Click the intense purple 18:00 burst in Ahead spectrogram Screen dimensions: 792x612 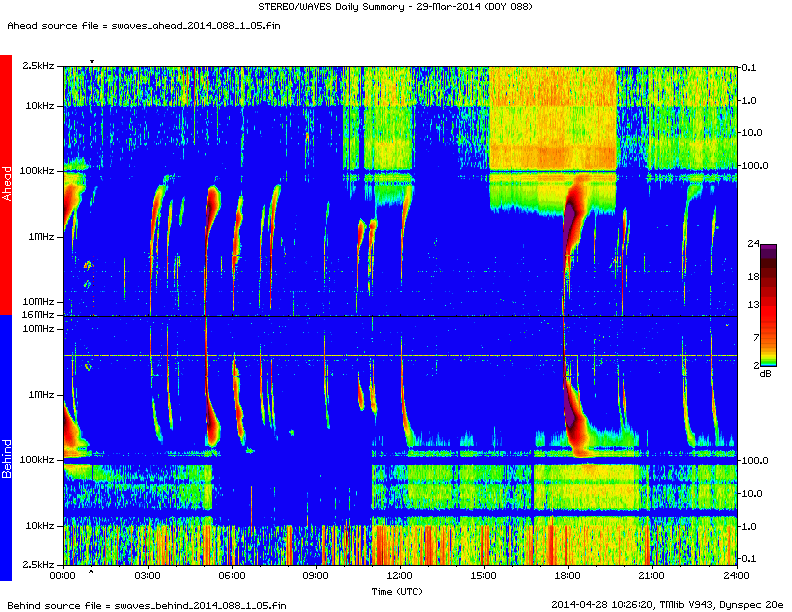(571, 222)
